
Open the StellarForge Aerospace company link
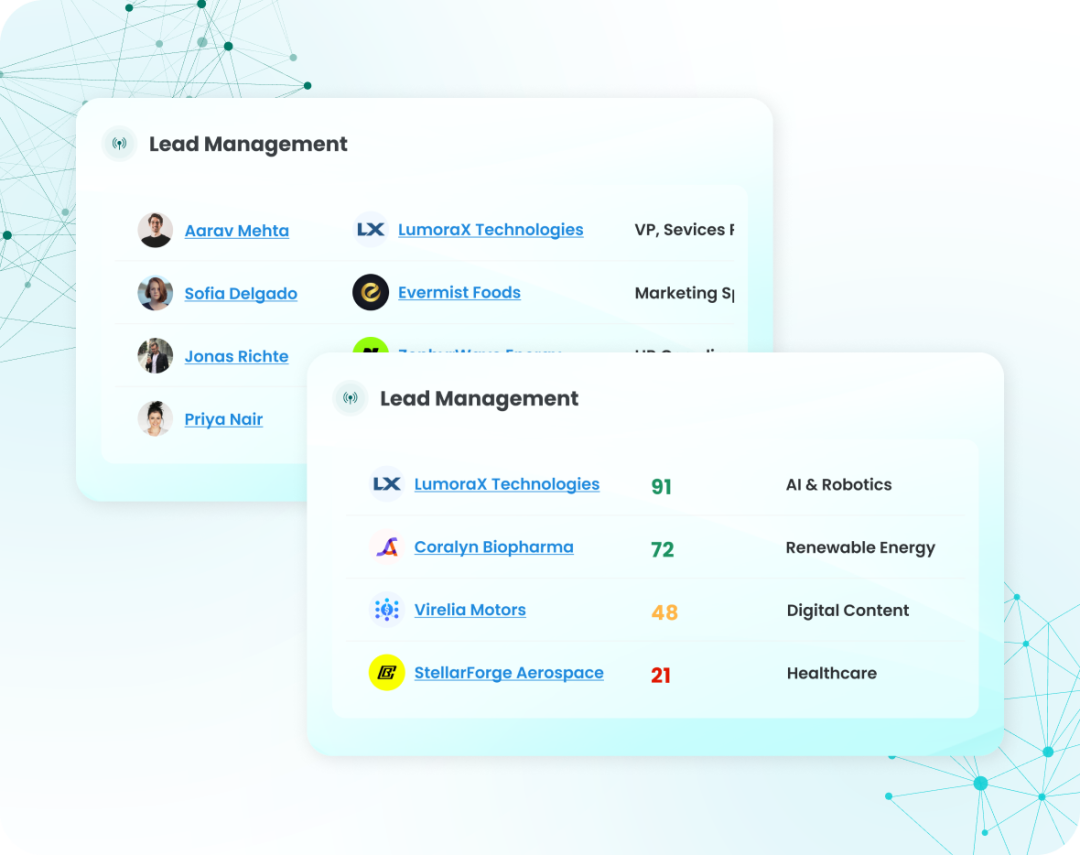point(508,673)
